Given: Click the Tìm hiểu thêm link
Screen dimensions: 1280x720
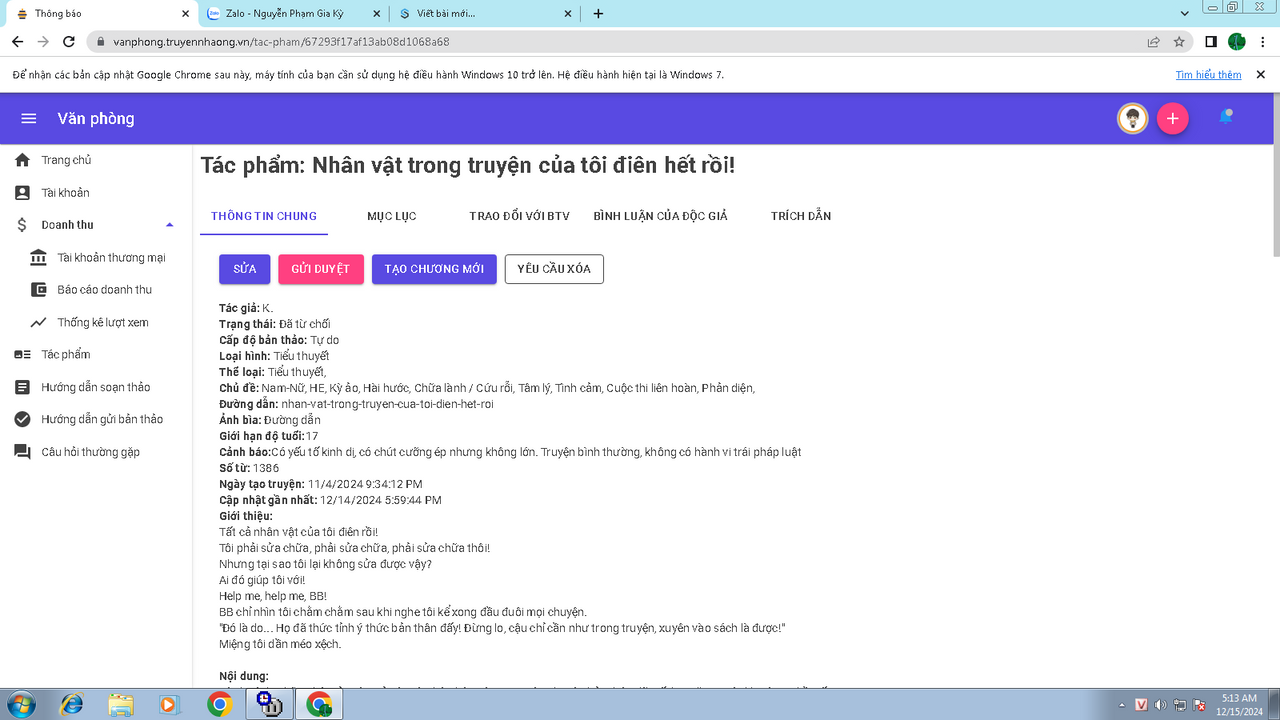Looking at the screenshot, I should (x=1208, y=75).
